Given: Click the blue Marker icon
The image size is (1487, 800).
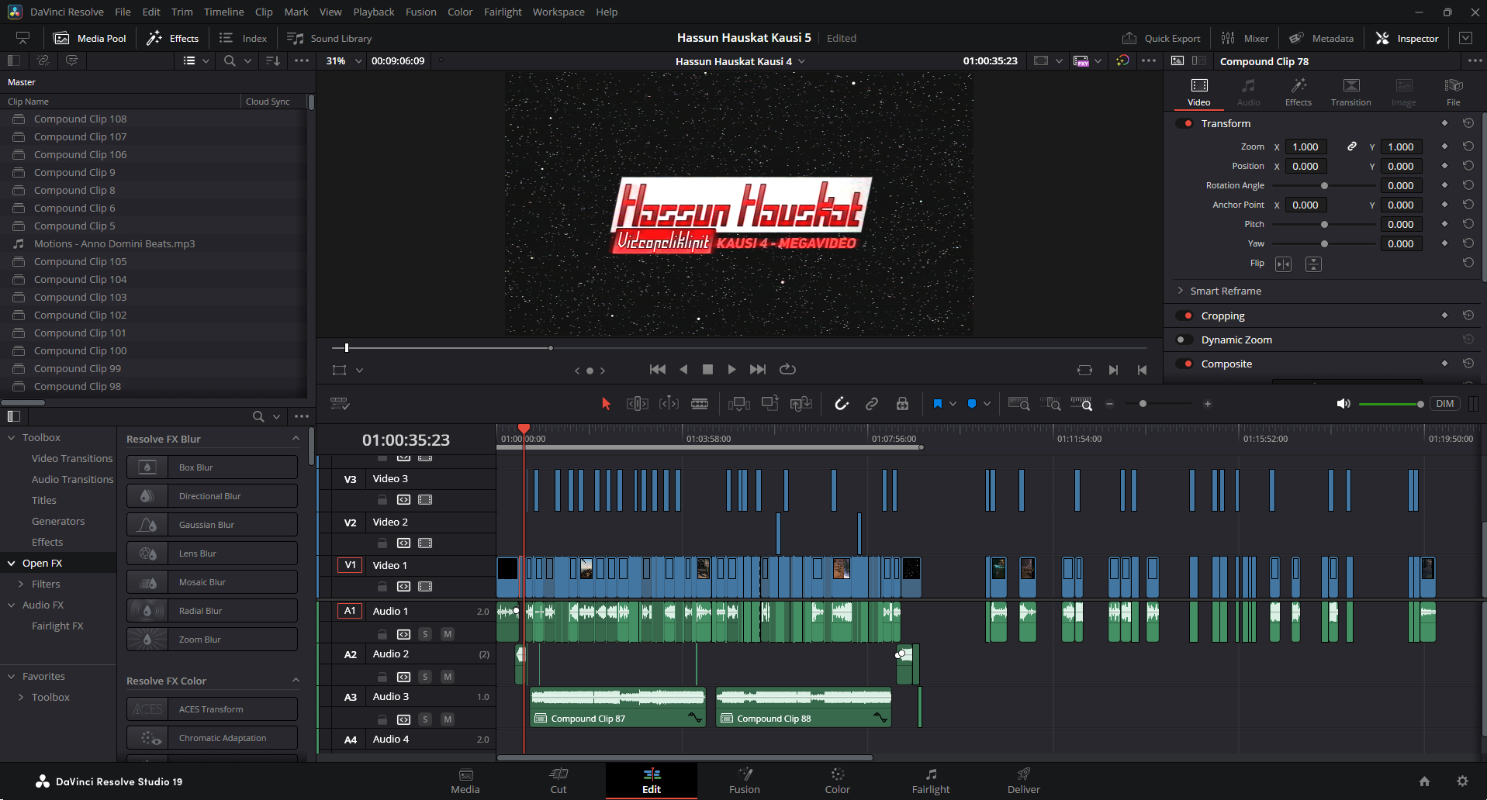Looking at the screenshot, I should 971,404.
